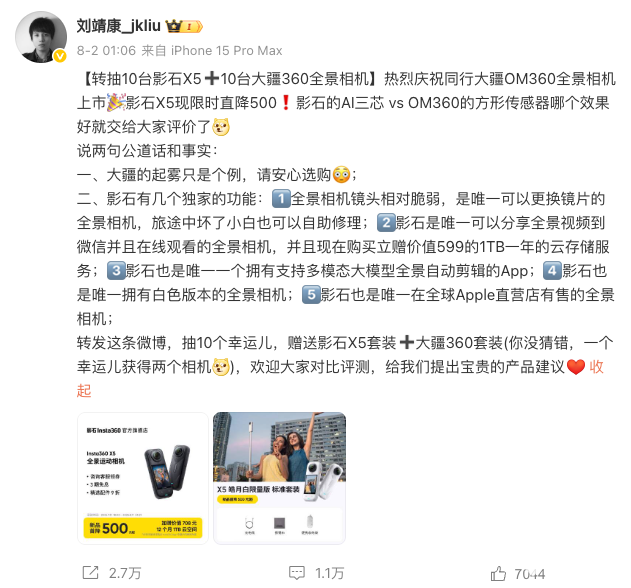
Task: Click the yellow verified badge on avatar
Action: [60, 56]
